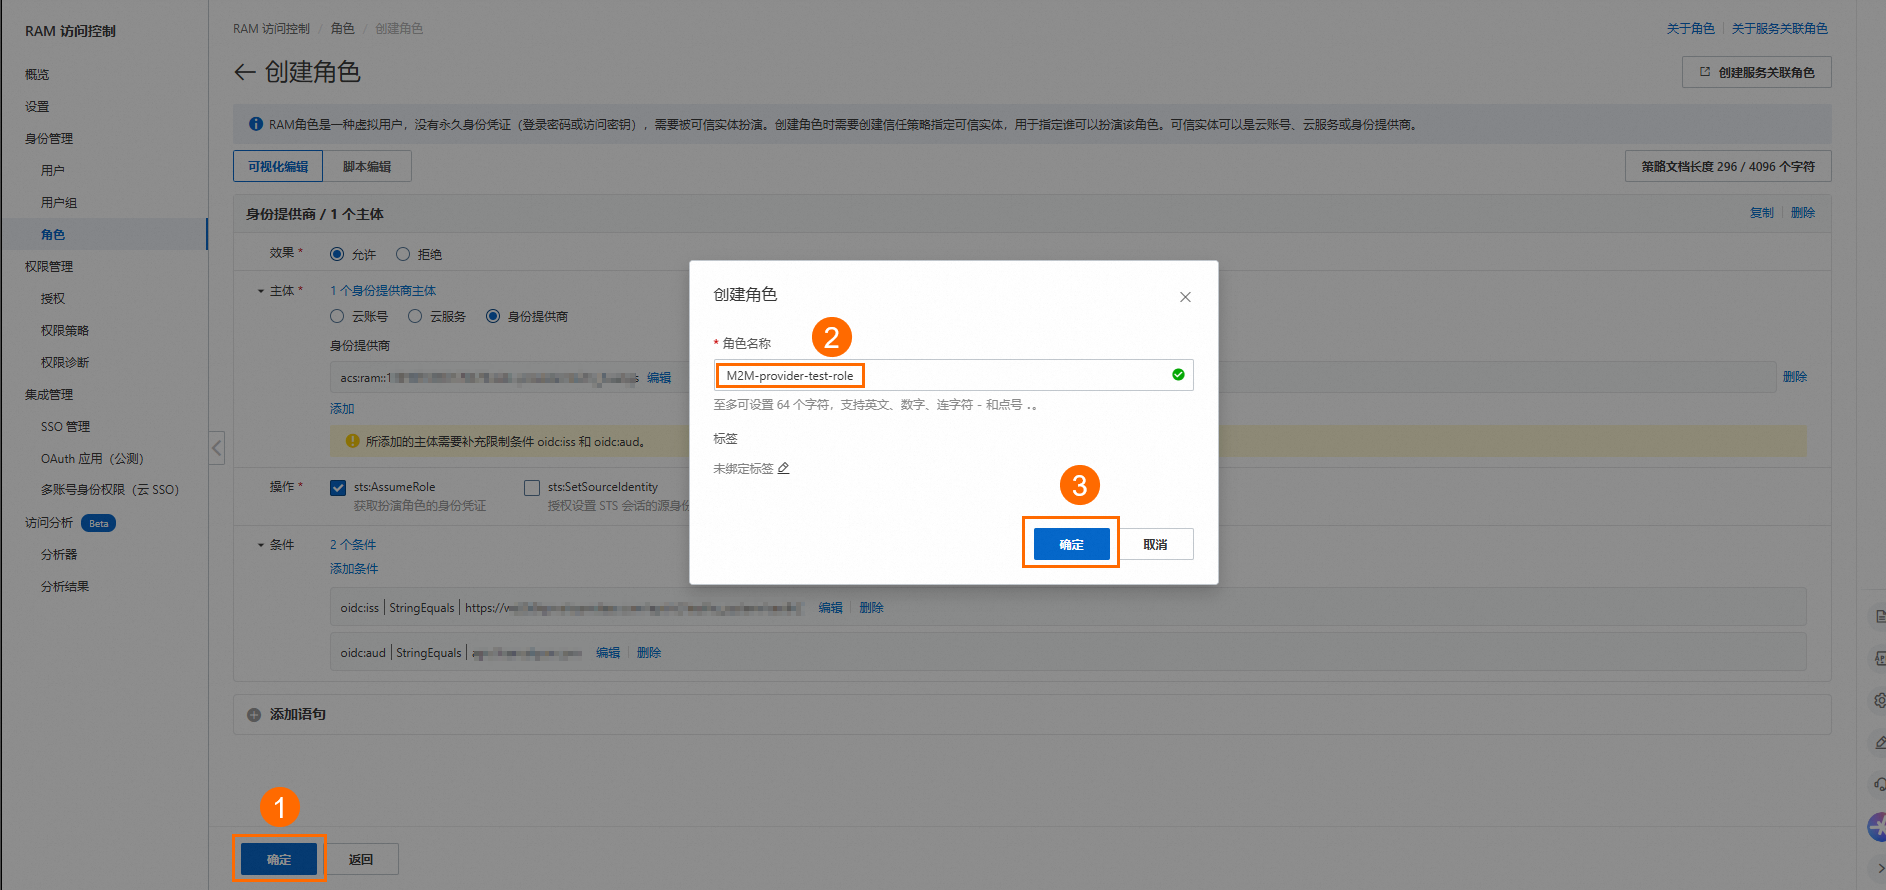Switch to the 可视化编辑 tab
1886x890 pixels.
[278, 166]
